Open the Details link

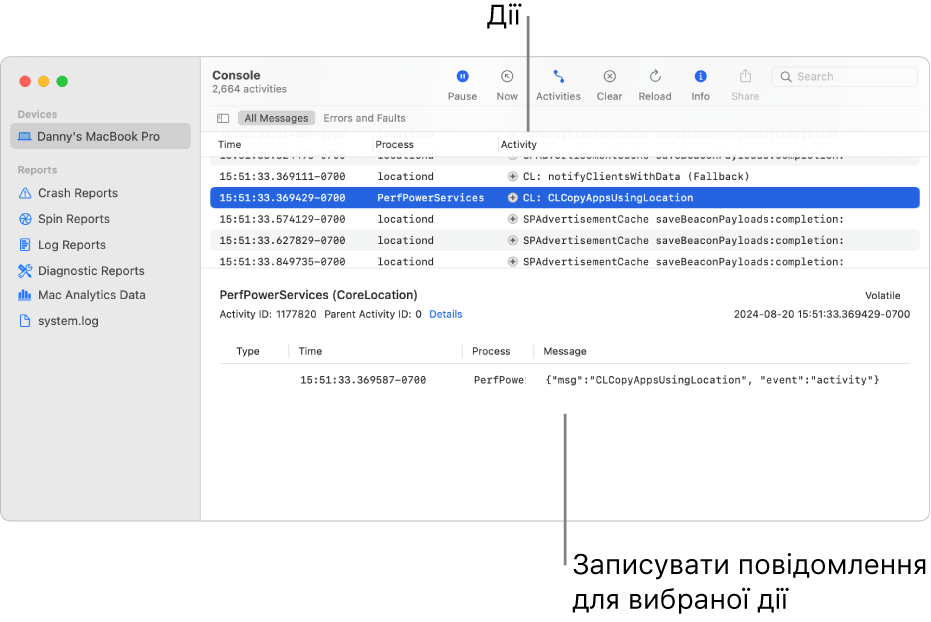(x=445, y=315)
